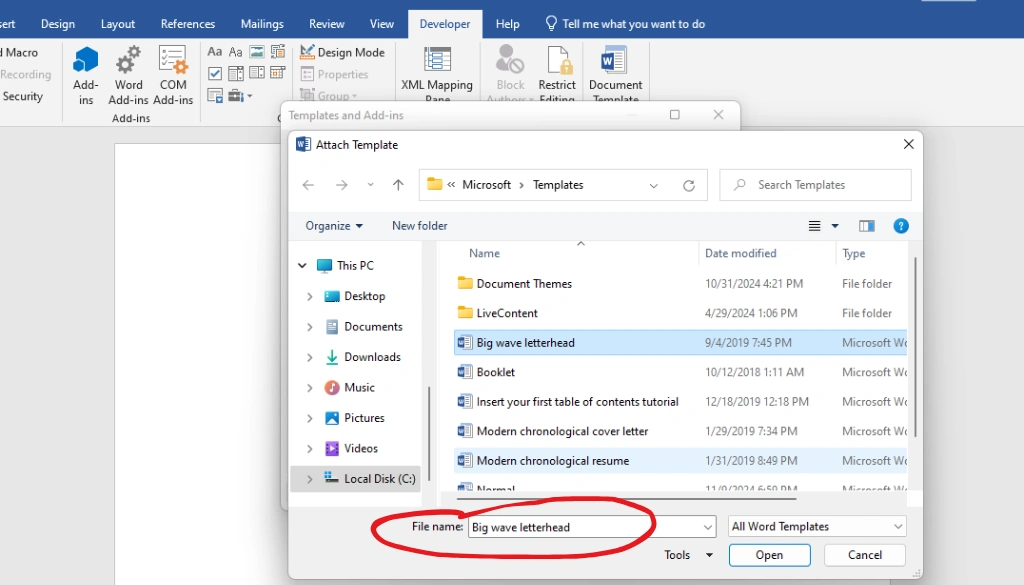This screenshot has width=1024, height=585.
Task: Open All Word Templates filter dropdown
Action: click(817, 526)
